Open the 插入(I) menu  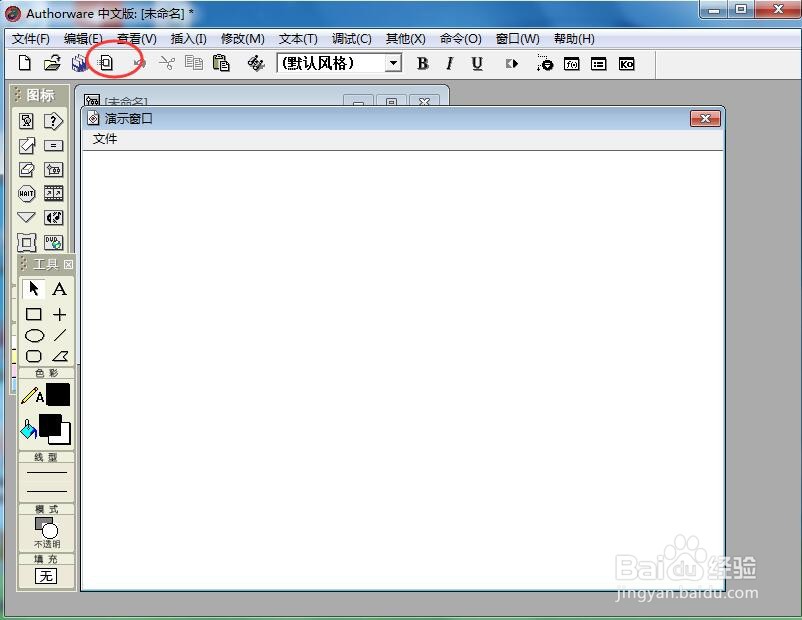tap(189, 39)
